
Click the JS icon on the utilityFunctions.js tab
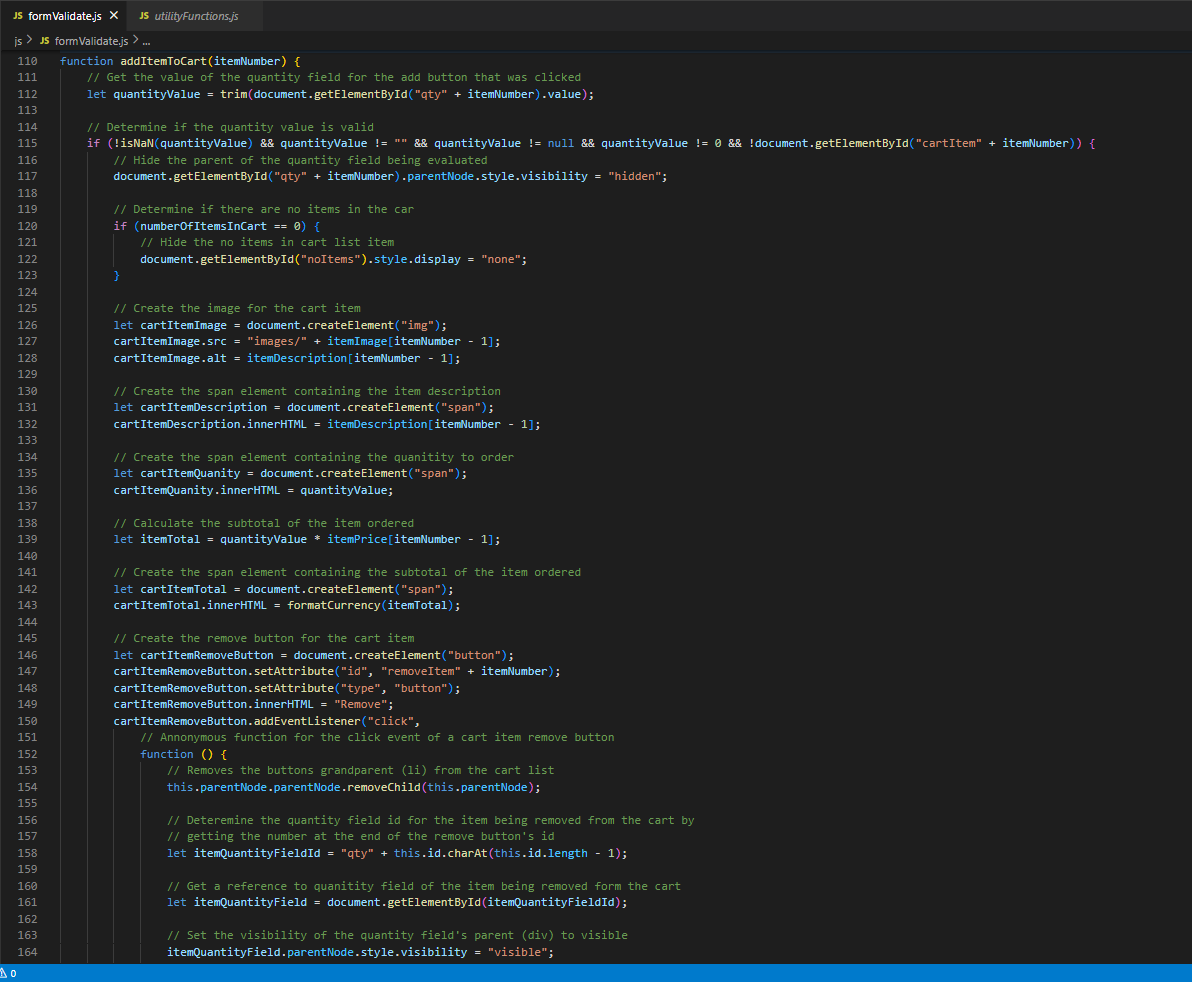click(145, 15)
